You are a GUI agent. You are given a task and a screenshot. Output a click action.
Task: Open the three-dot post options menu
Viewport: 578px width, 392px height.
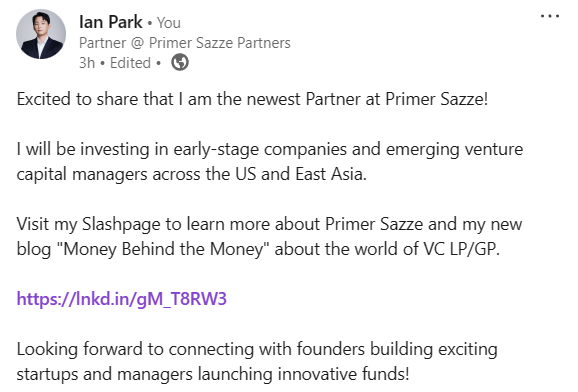550,16
